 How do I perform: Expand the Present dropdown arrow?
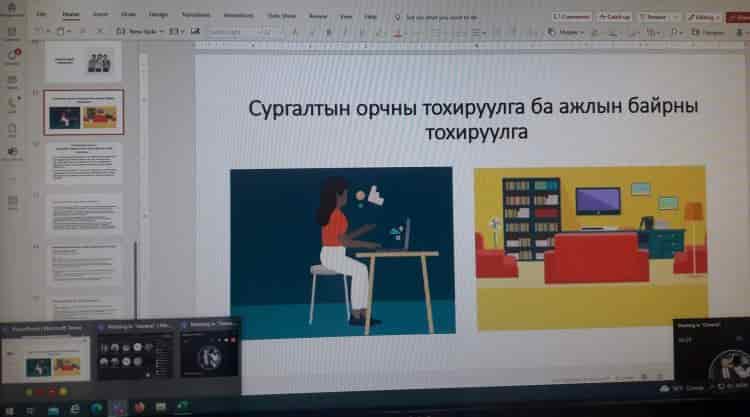(675, 17)
